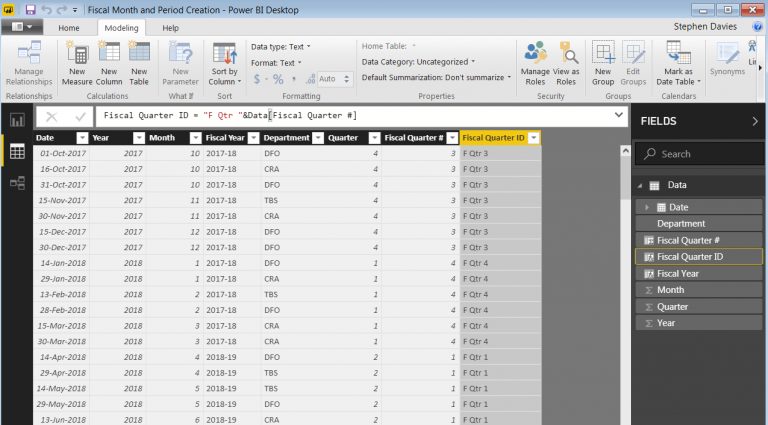768x425 pixels.
Task: Expand the Date field hierarchy
Action: (646, 207)
